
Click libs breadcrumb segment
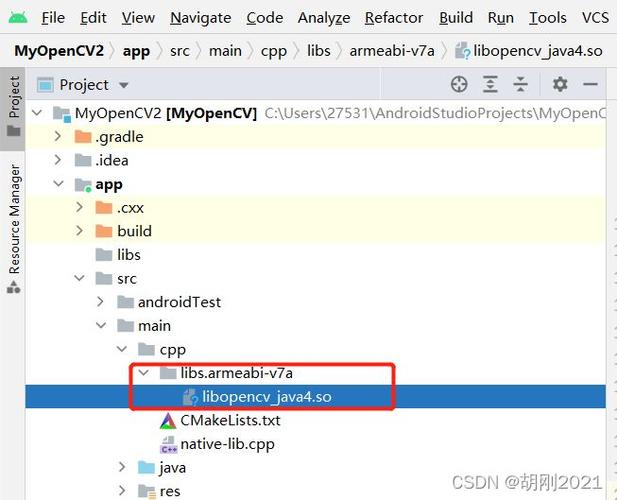319,51
